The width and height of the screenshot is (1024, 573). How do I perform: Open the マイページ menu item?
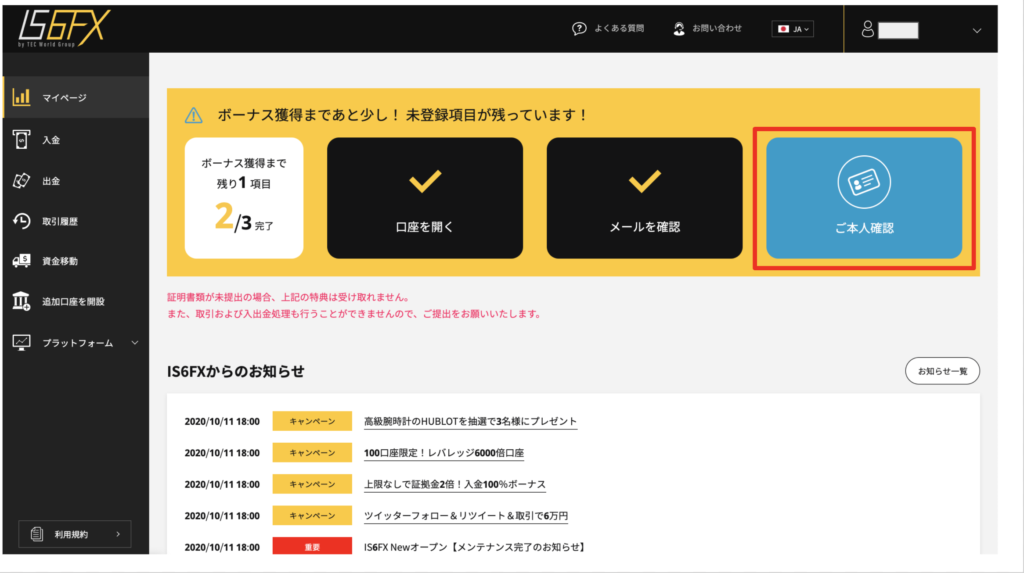pos(76,97)
